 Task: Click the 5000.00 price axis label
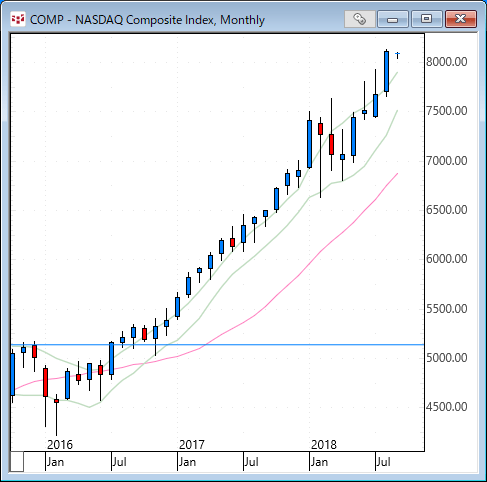click(447, 358)
